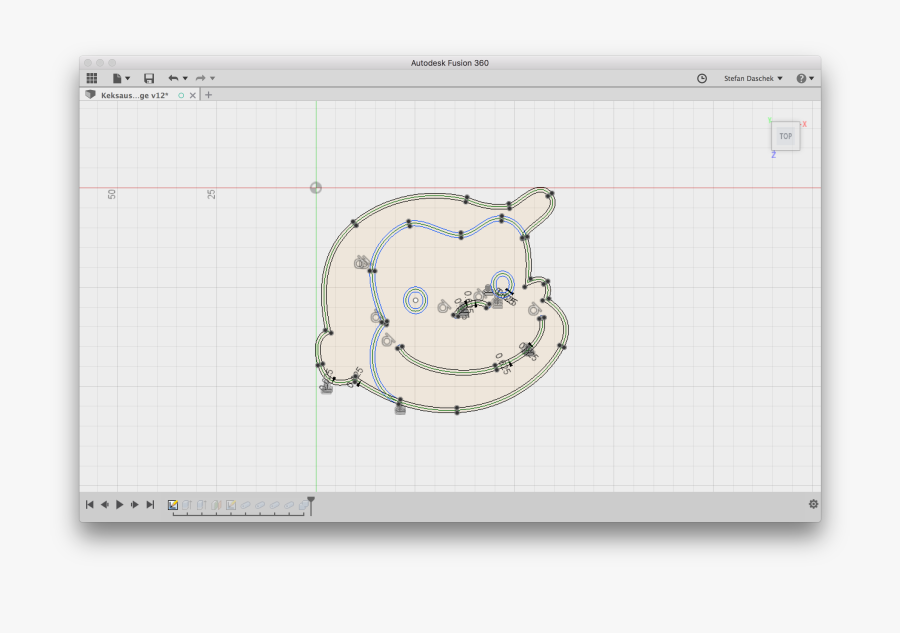The image size is (900, 633).
Task: Play the design history timeline
Action: point(119,505)
